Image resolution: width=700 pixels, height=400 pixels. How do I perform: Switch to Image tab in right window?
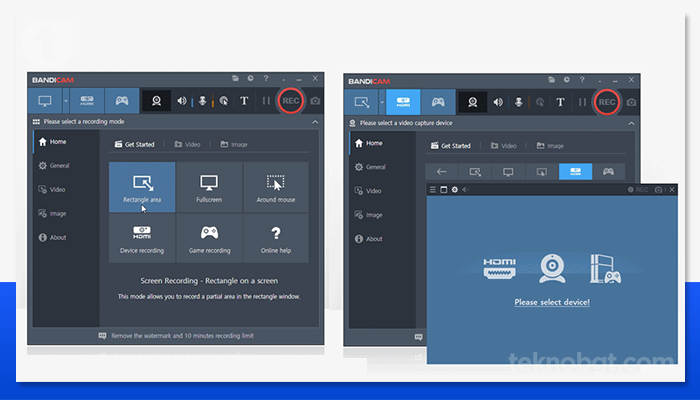550,146
